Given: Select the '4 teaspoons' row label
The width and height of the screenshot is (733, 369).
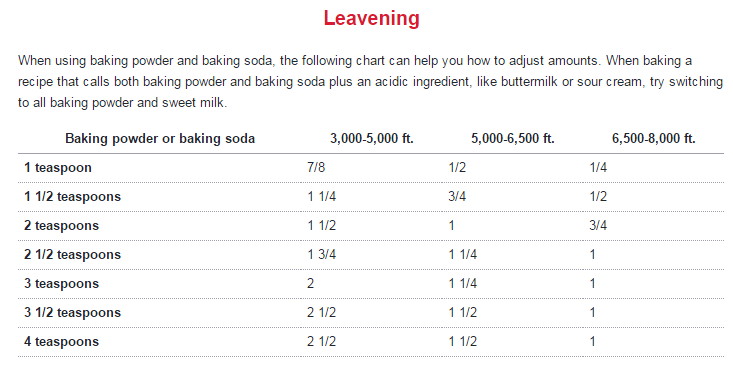Looking at the screenshot, I should [62, 342].
